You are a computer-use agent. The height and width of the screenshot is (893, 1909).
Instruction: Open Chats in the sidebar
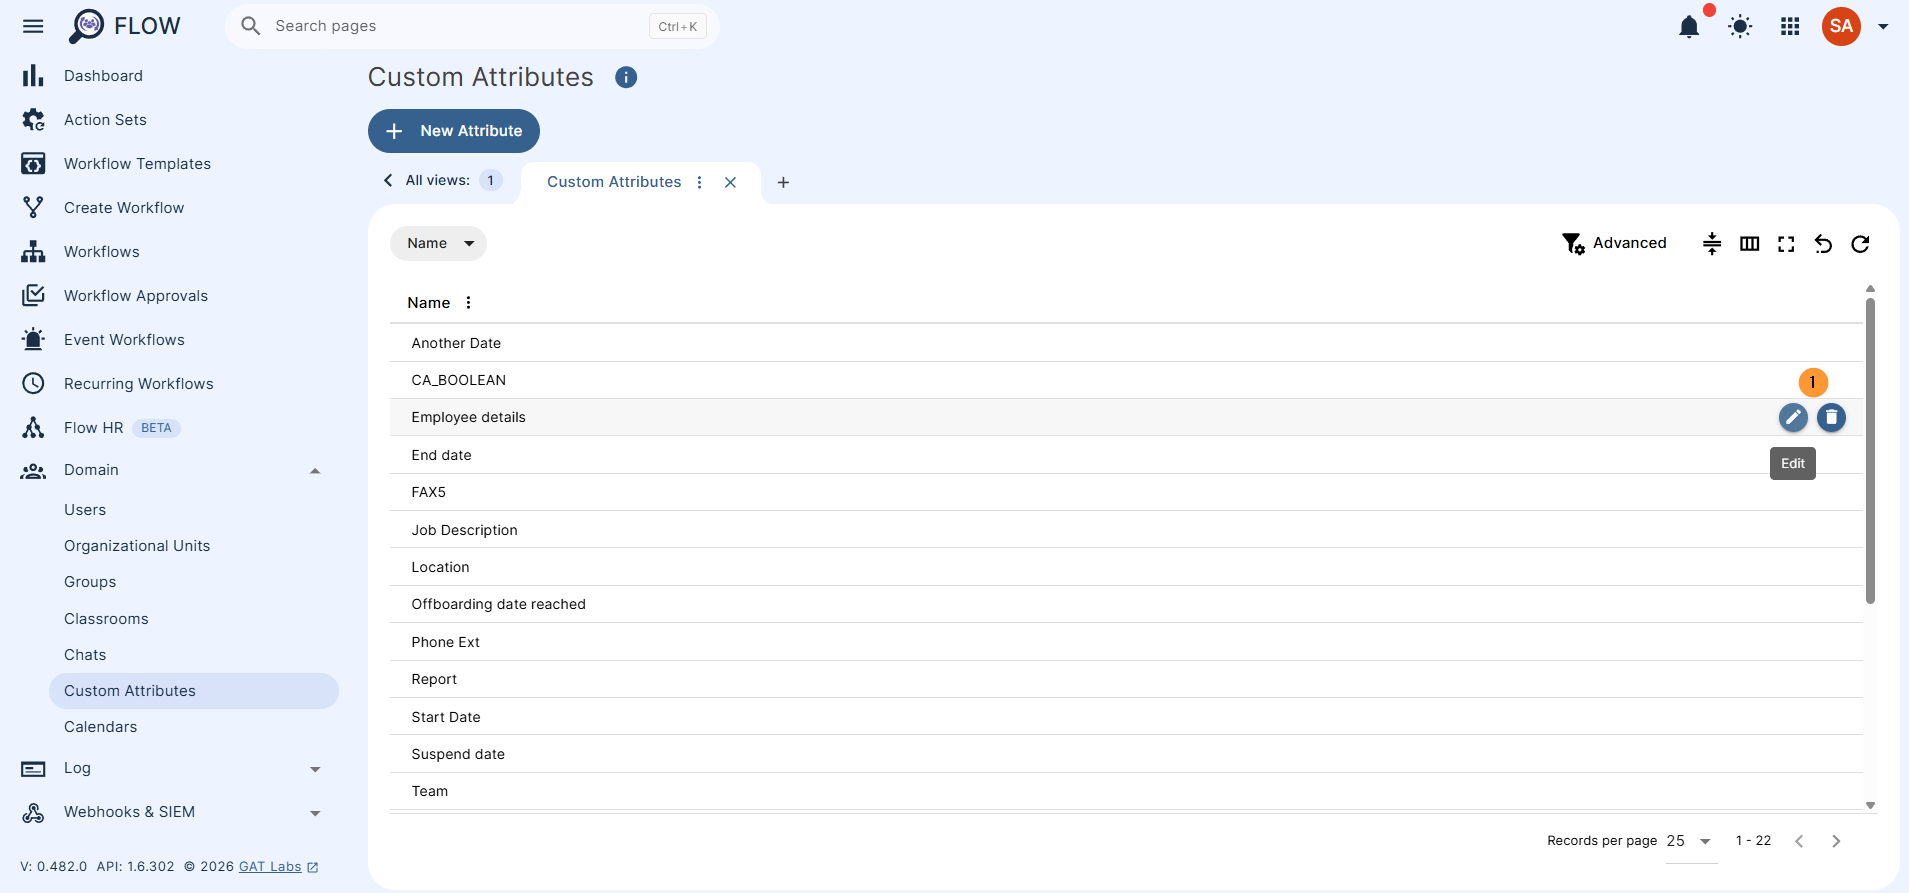(x=85, y=655)
